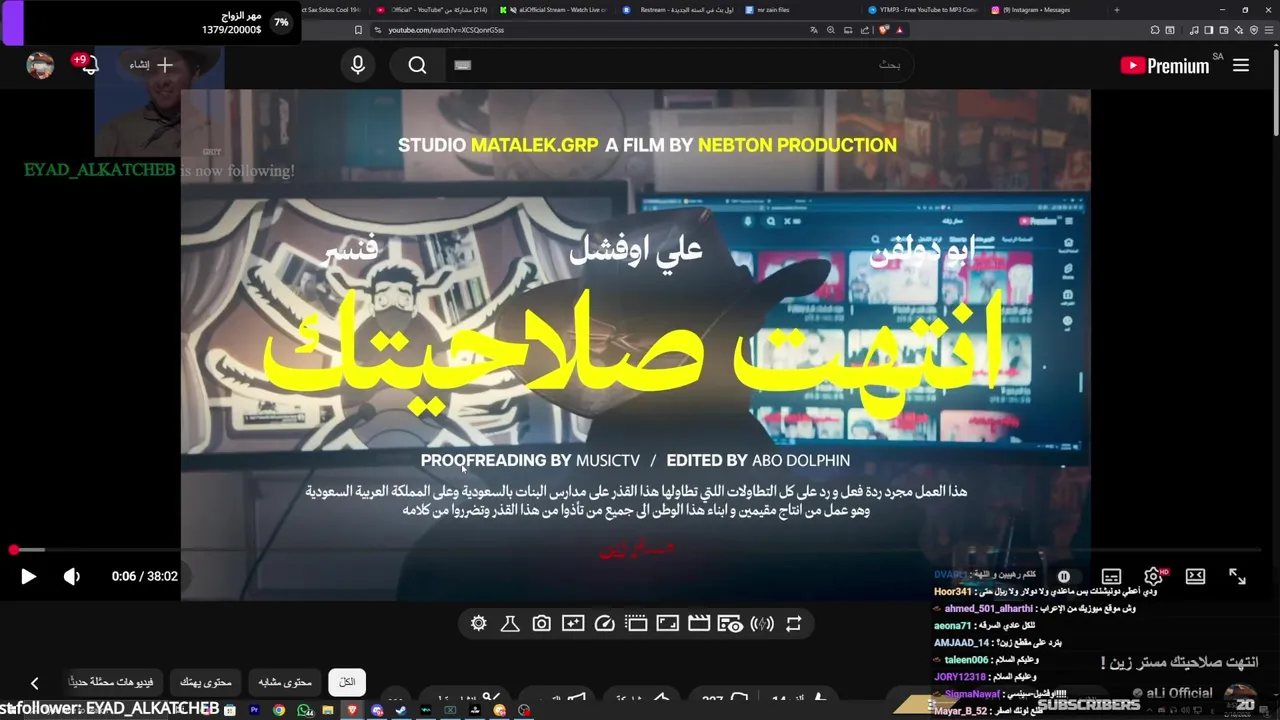Viewport: 1280px width, 720px height.
Task: Open WhatsApp from the taskbar
Action: (304, 710)
